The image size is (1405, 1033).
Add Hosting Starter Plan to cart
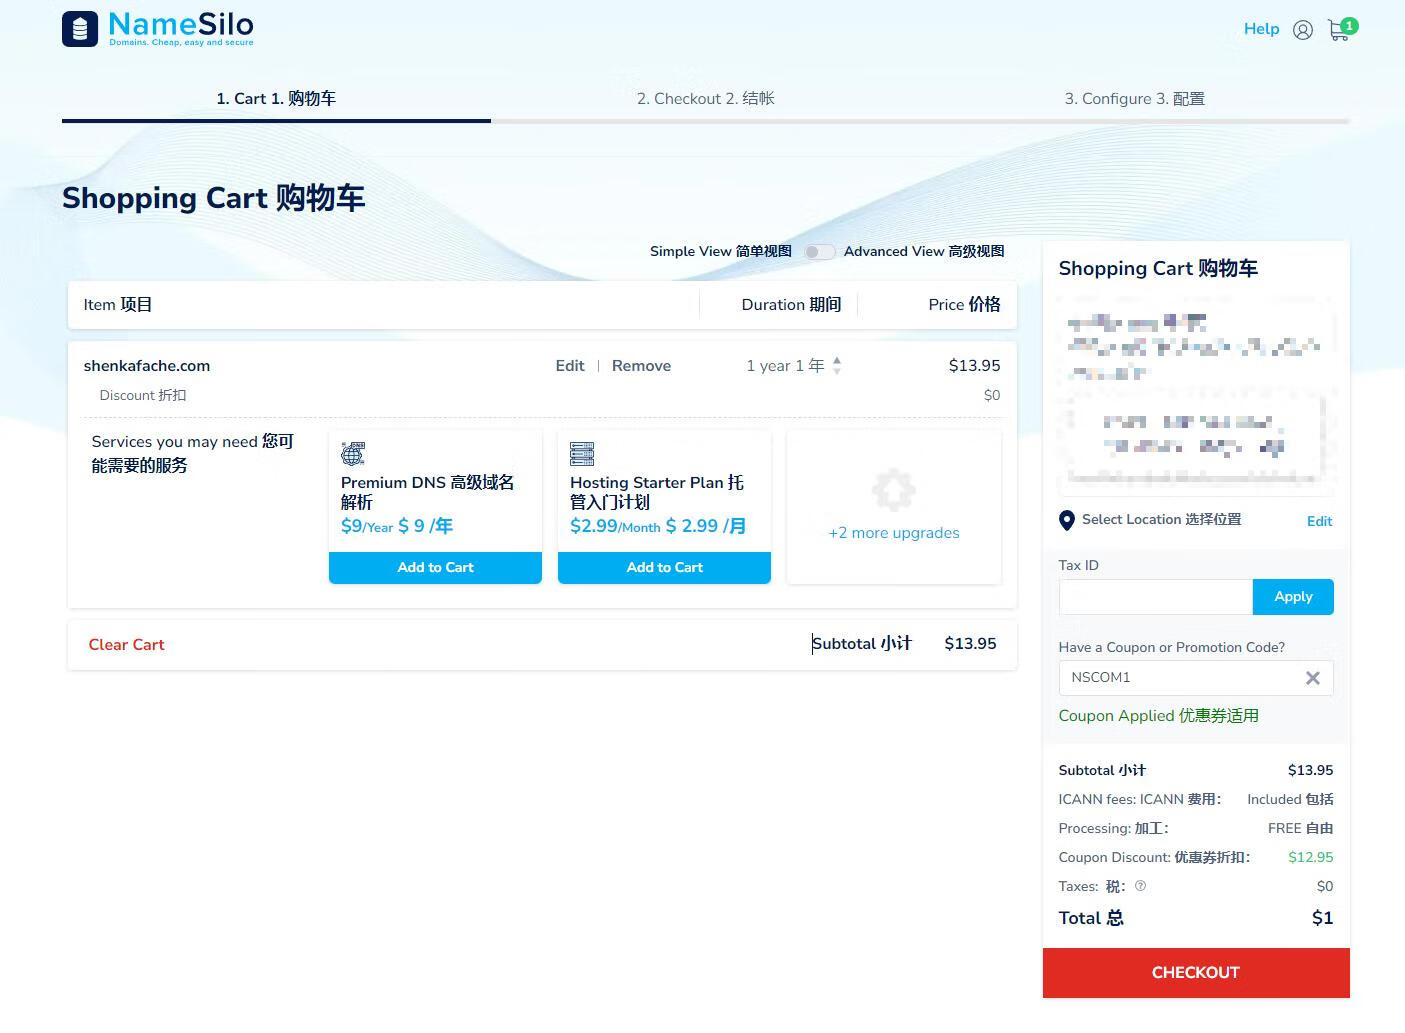point(664,568)
